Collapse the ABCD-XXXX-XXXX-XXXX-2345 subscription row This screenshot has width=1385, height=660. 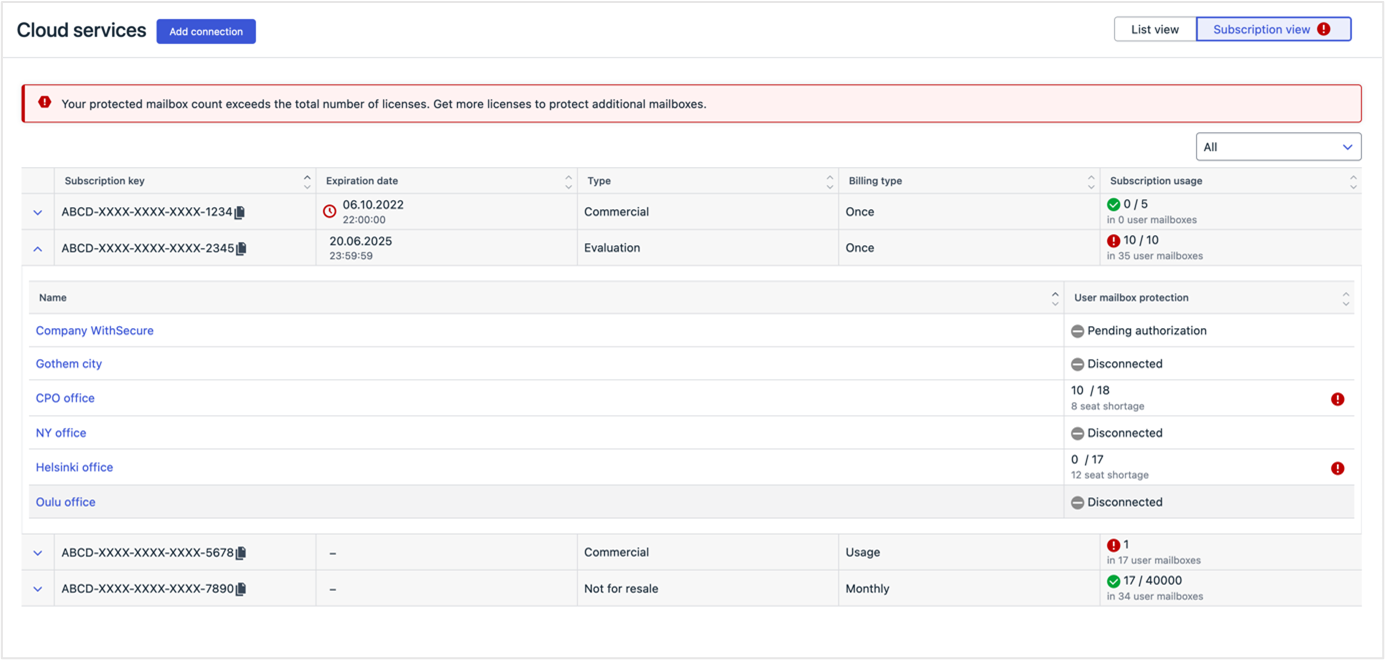(x=38, y=249)
